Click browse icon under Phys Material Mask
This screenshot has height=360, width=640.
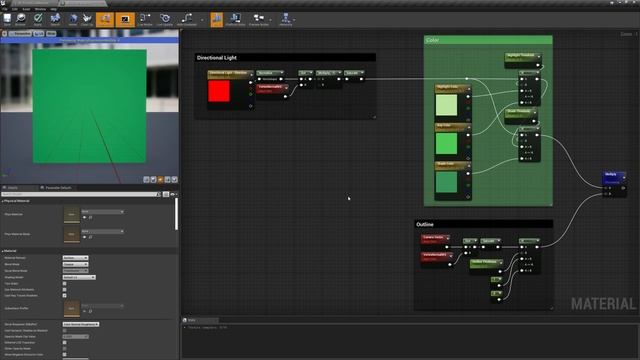(90, 237)
